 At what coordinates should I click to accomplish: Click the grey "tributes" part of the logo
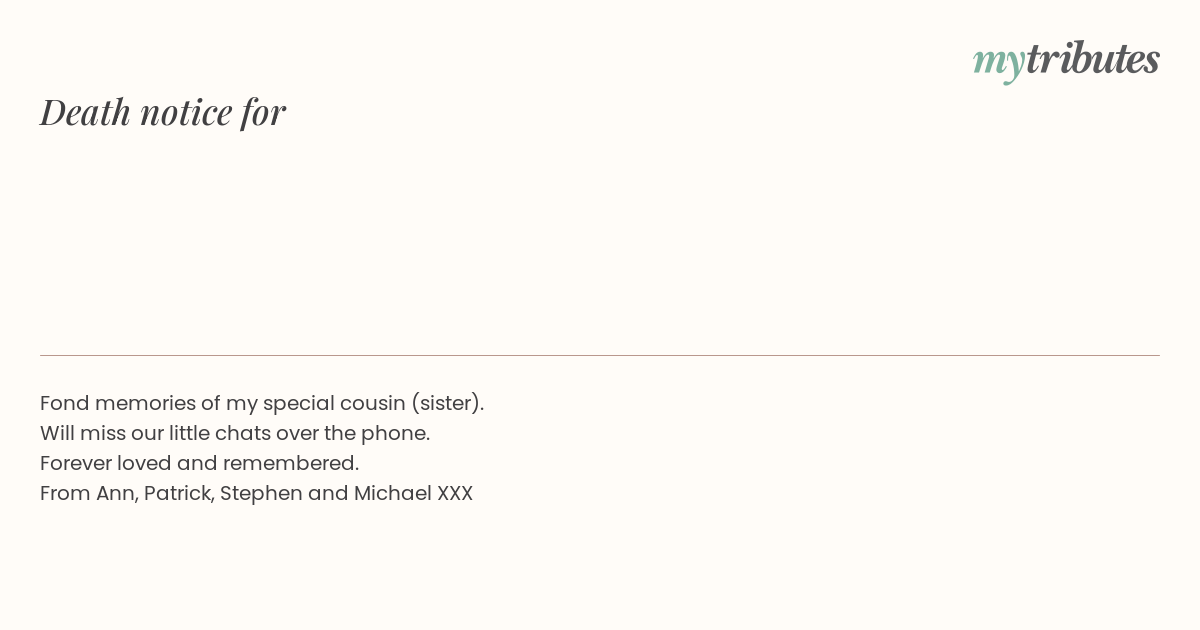point(1093,58)
